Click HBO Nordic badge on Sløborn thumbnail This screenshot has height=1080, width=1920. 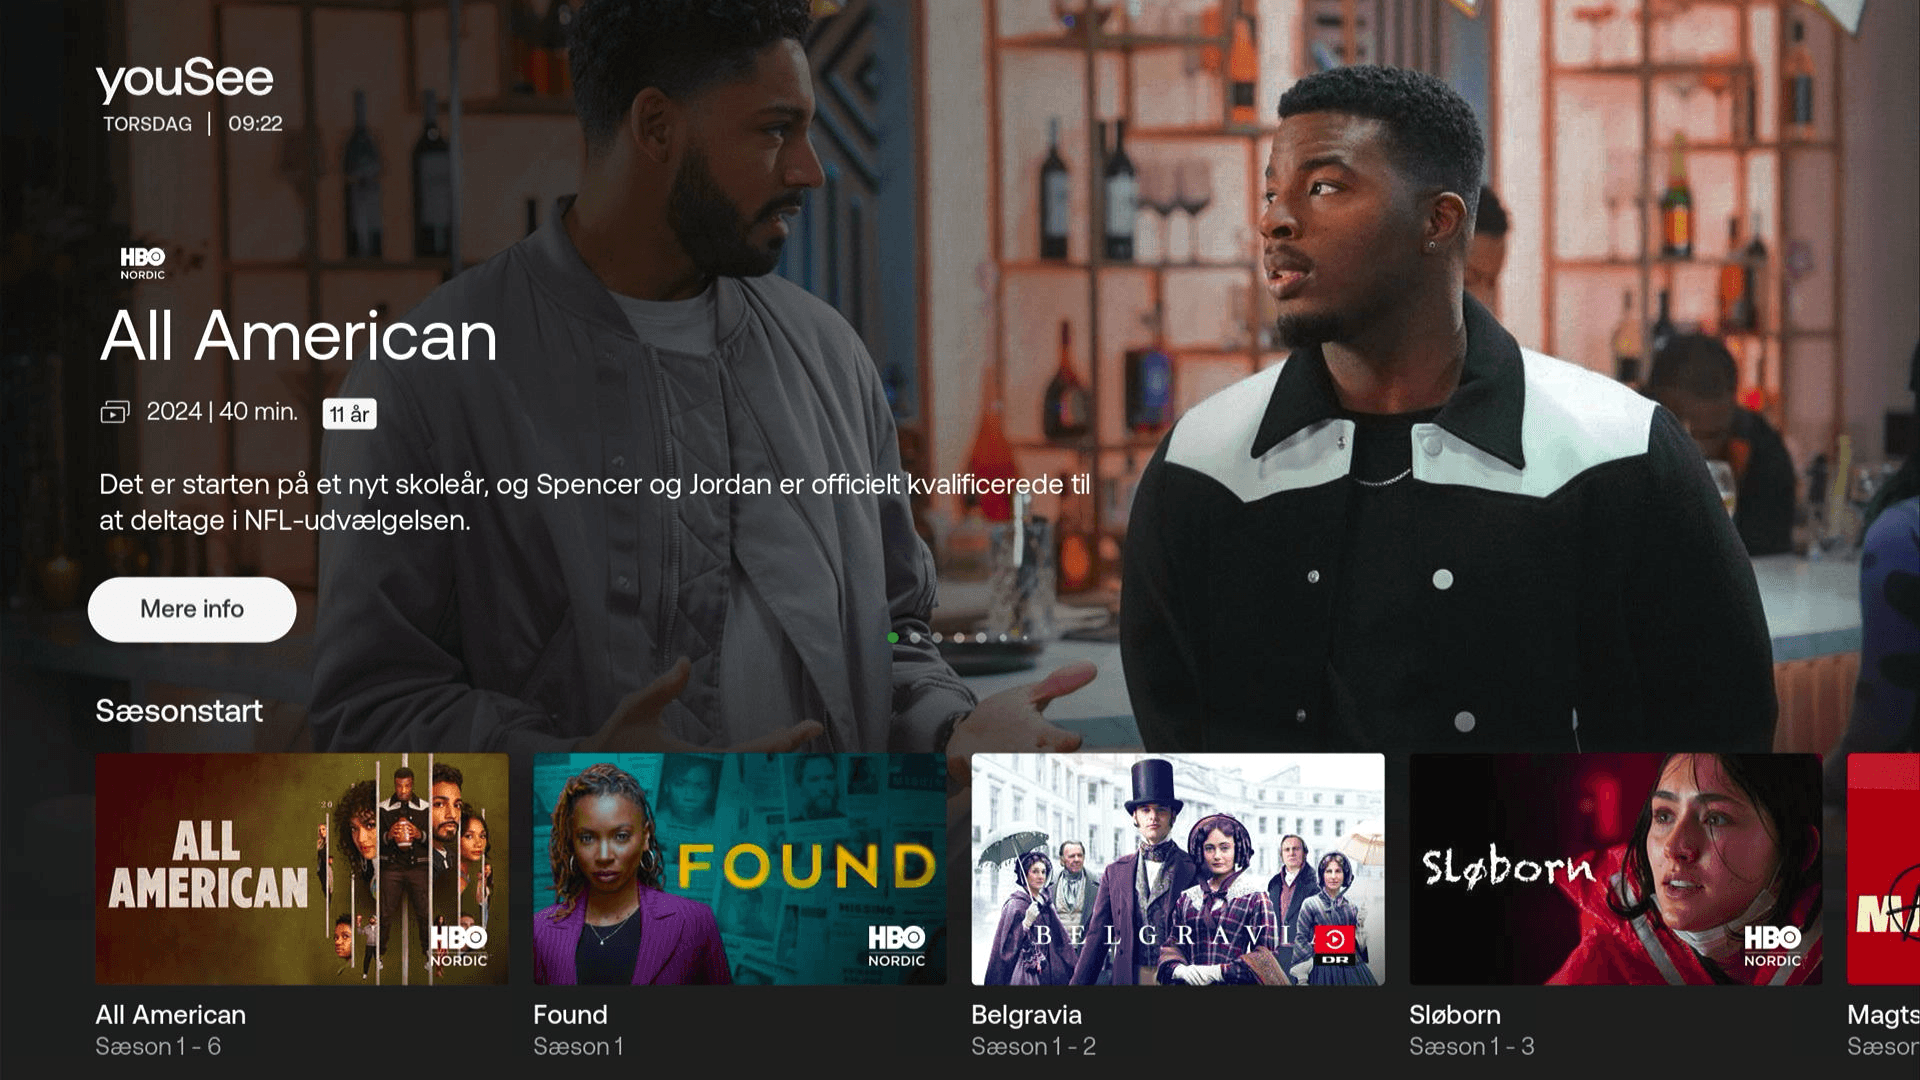click(x=1772, y=945)
